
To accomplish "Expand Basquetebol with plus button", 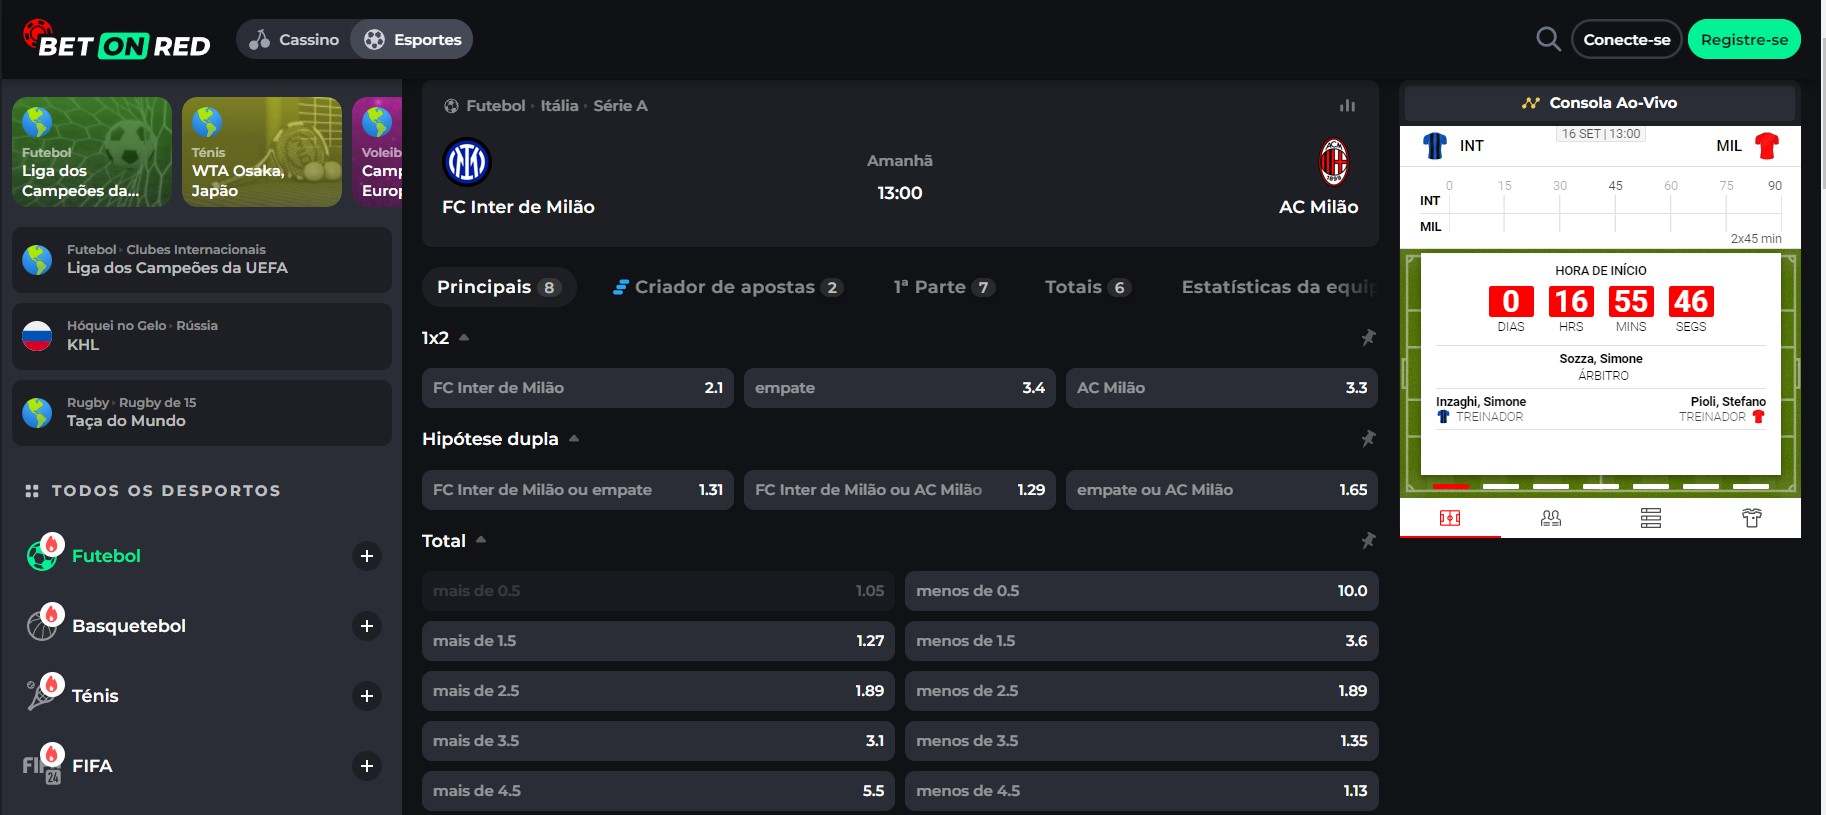I will click(x=367, y=626).
